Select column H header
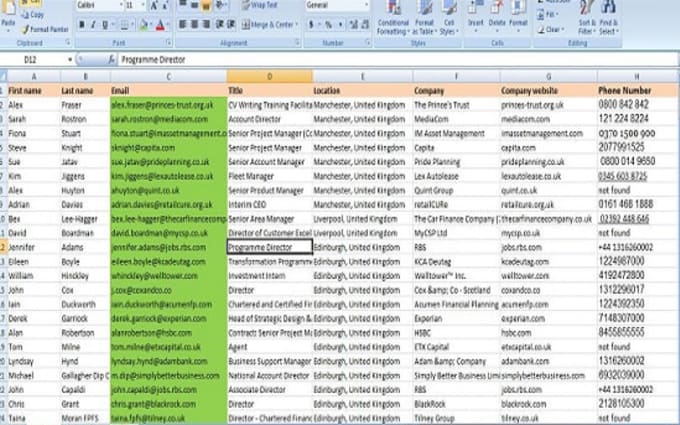The width and height of the screenshot is (680, 425). tap(637, 77)
